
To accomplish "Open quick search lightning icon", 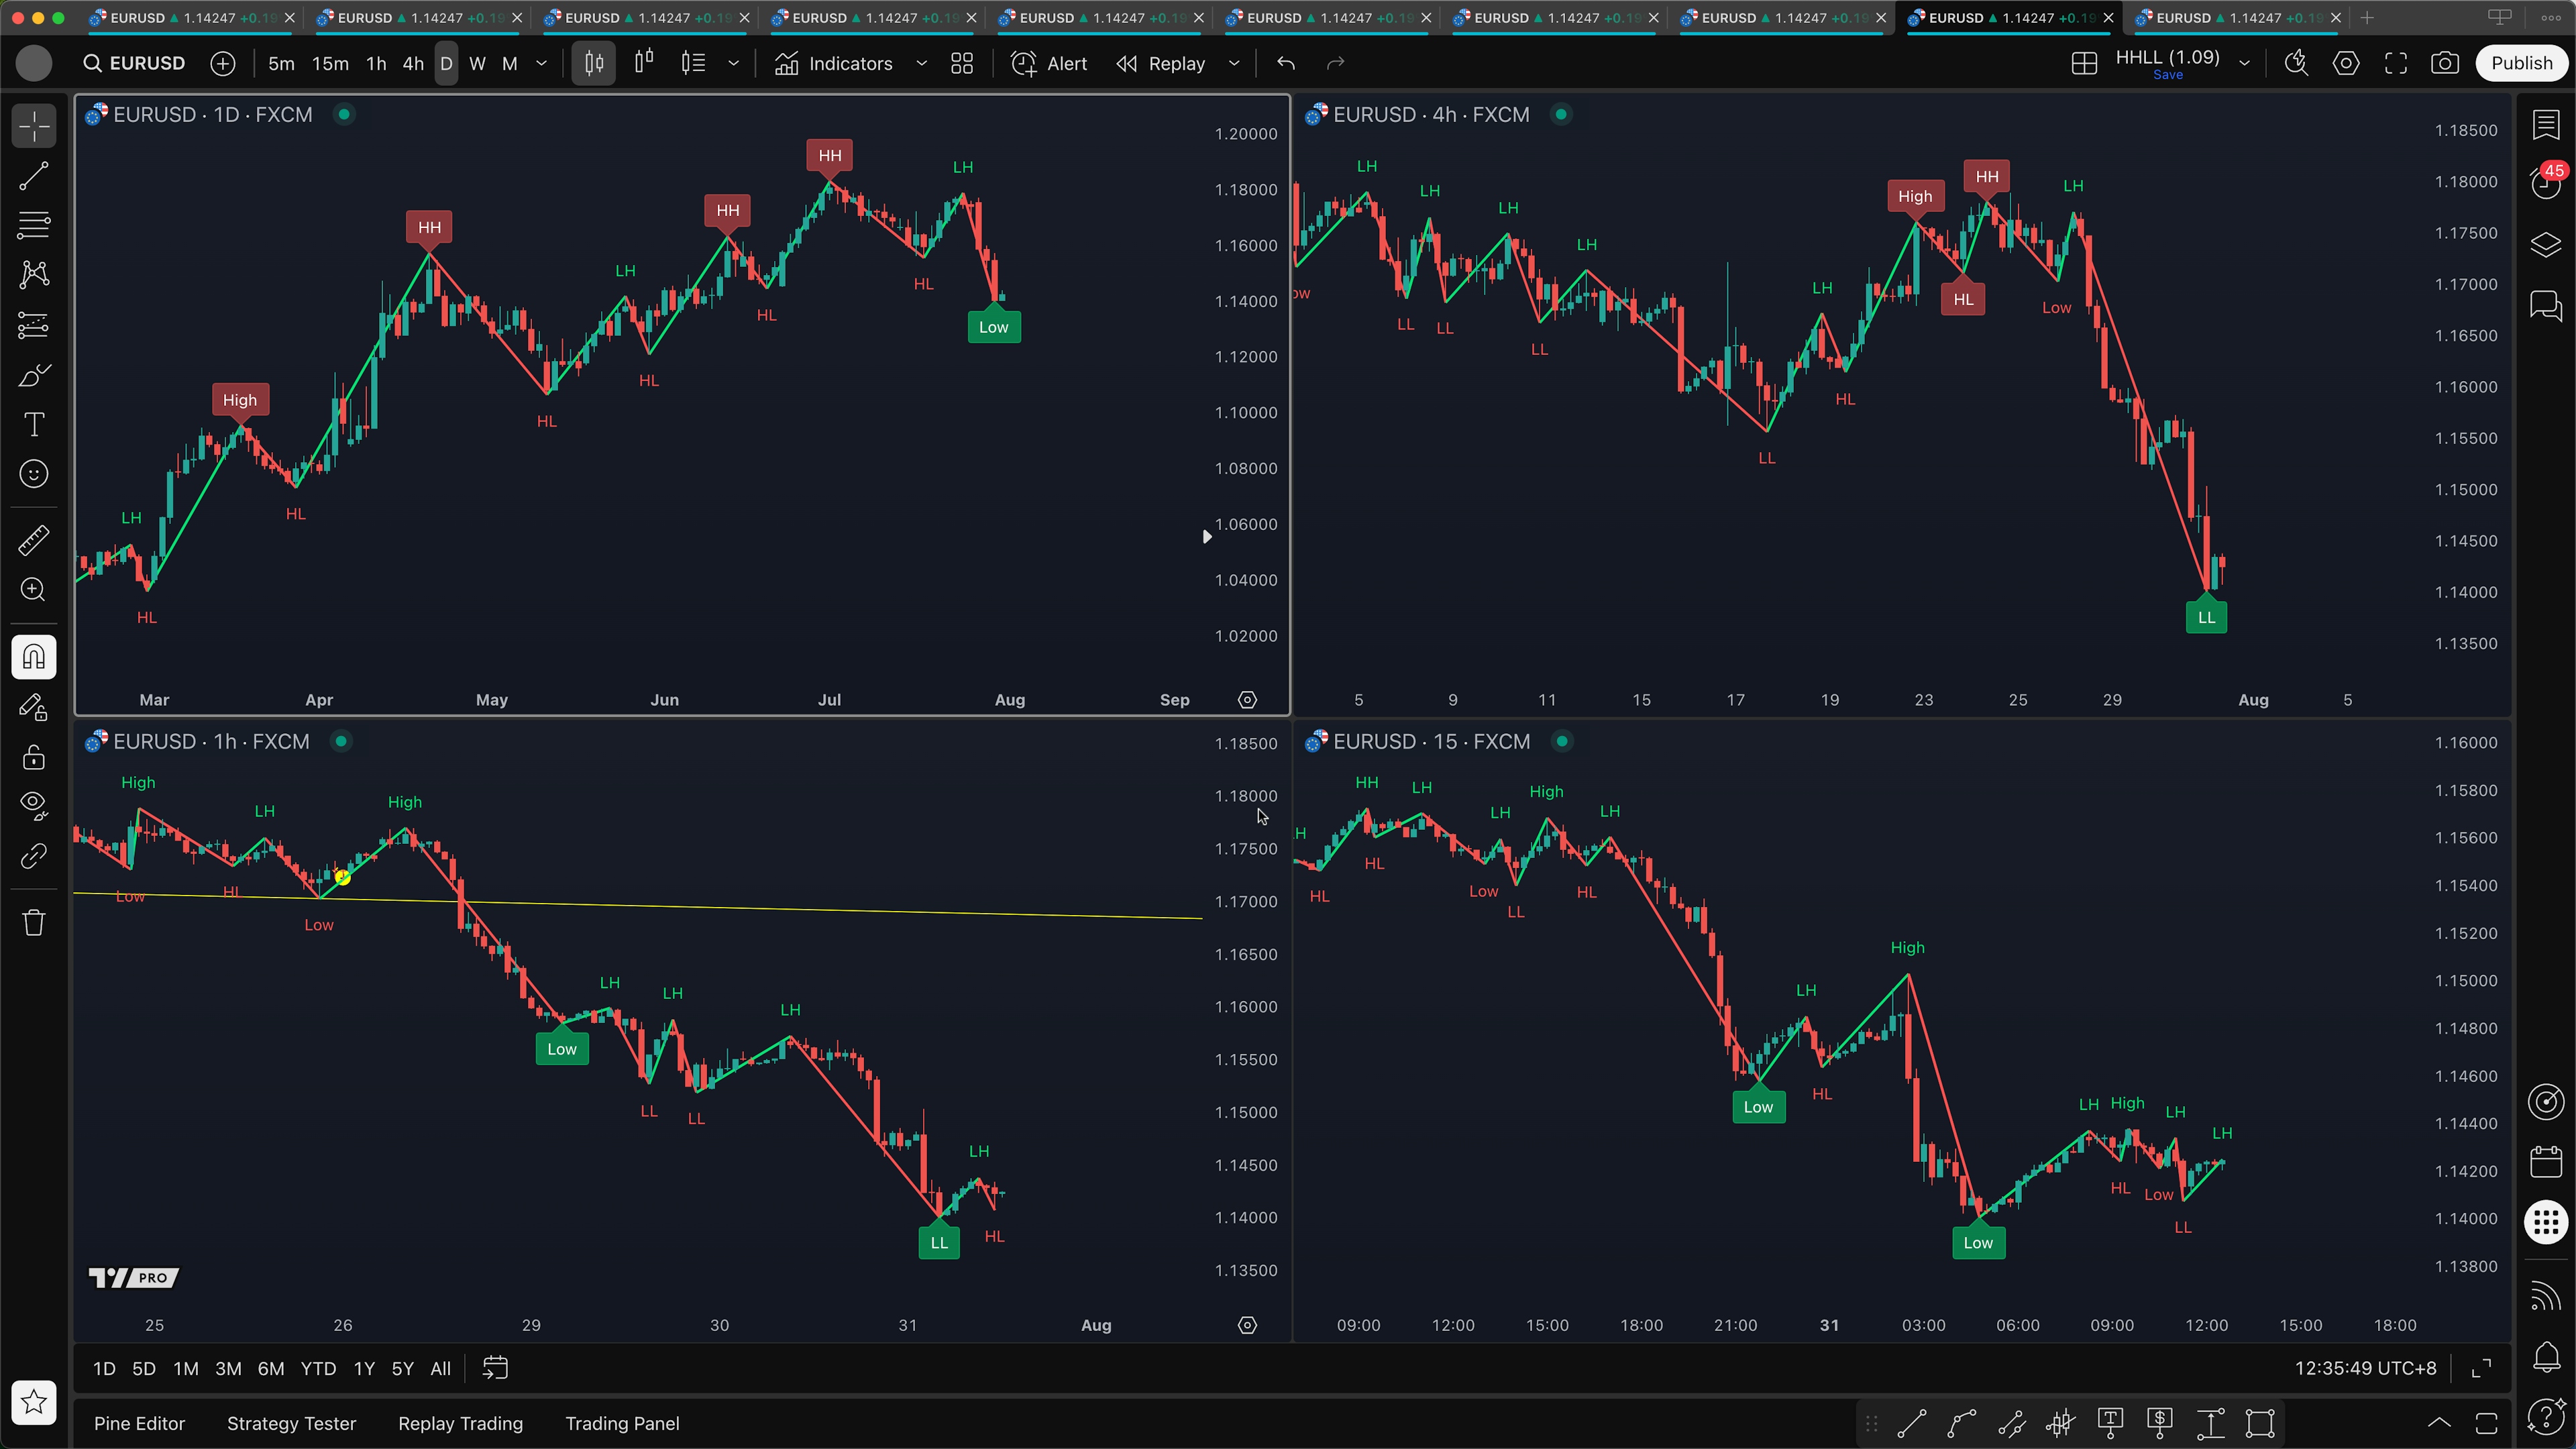I will (2296, 63).
